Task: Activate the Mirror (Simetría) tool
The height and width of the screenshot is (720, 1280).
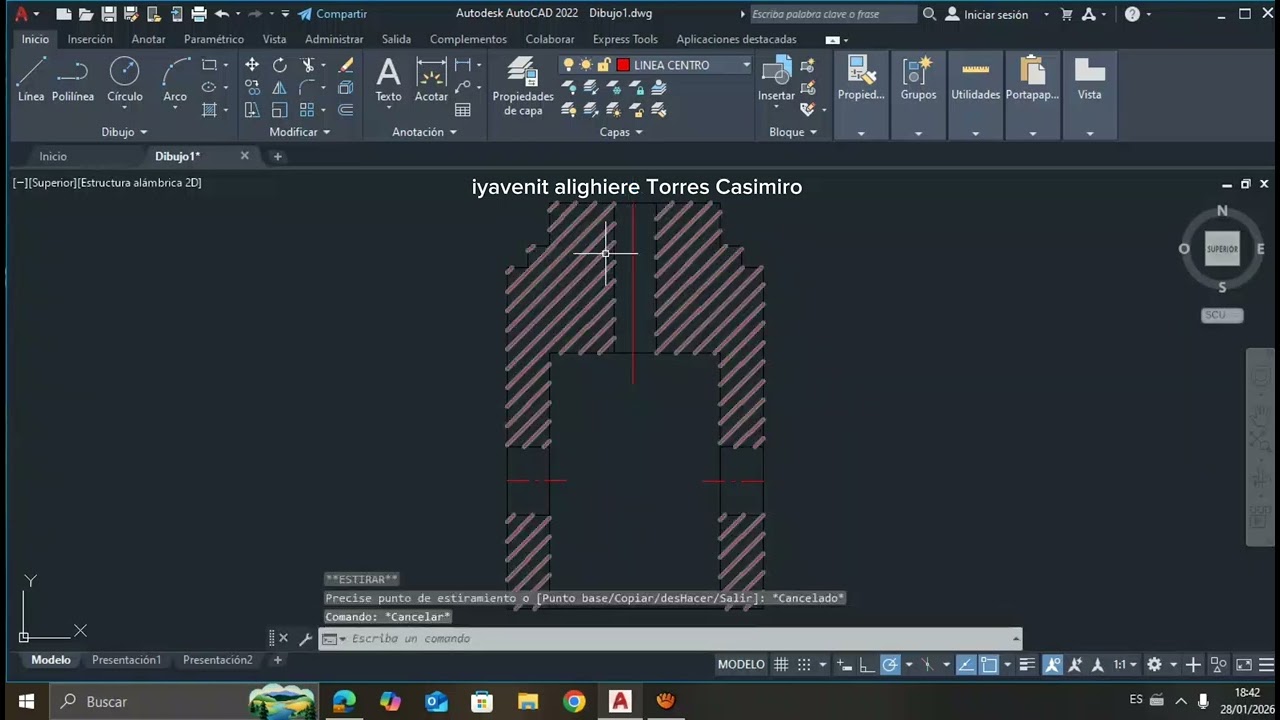Action: [x=280, y=87]
